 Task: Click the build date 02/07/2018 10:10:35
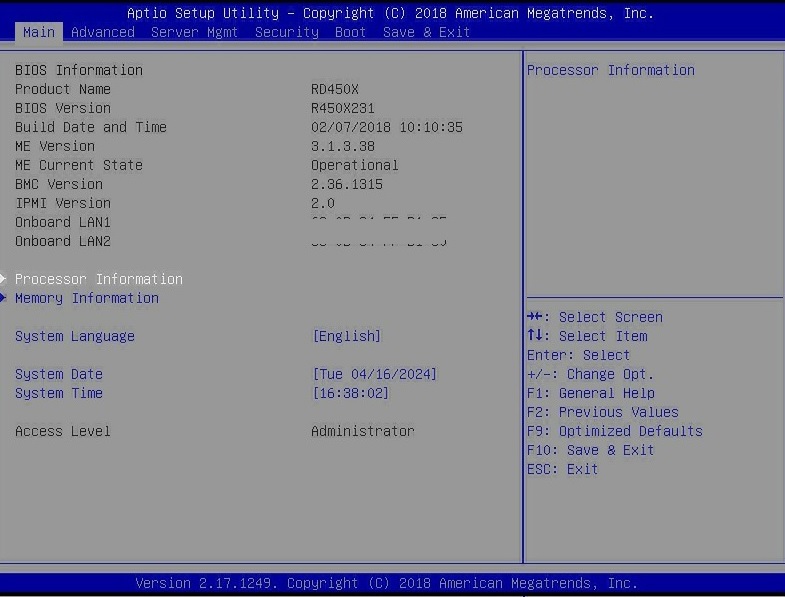(x=386, y=127)
